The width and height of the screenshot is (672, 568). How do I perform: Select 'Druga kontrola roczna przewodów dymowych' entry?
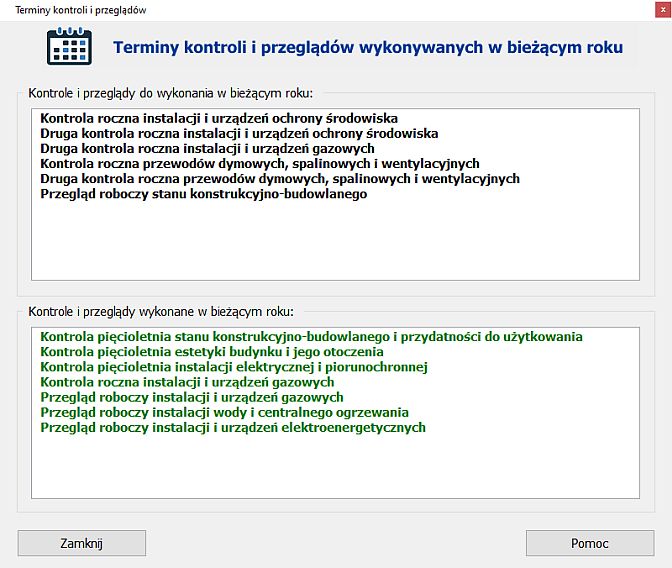[280, 179]
